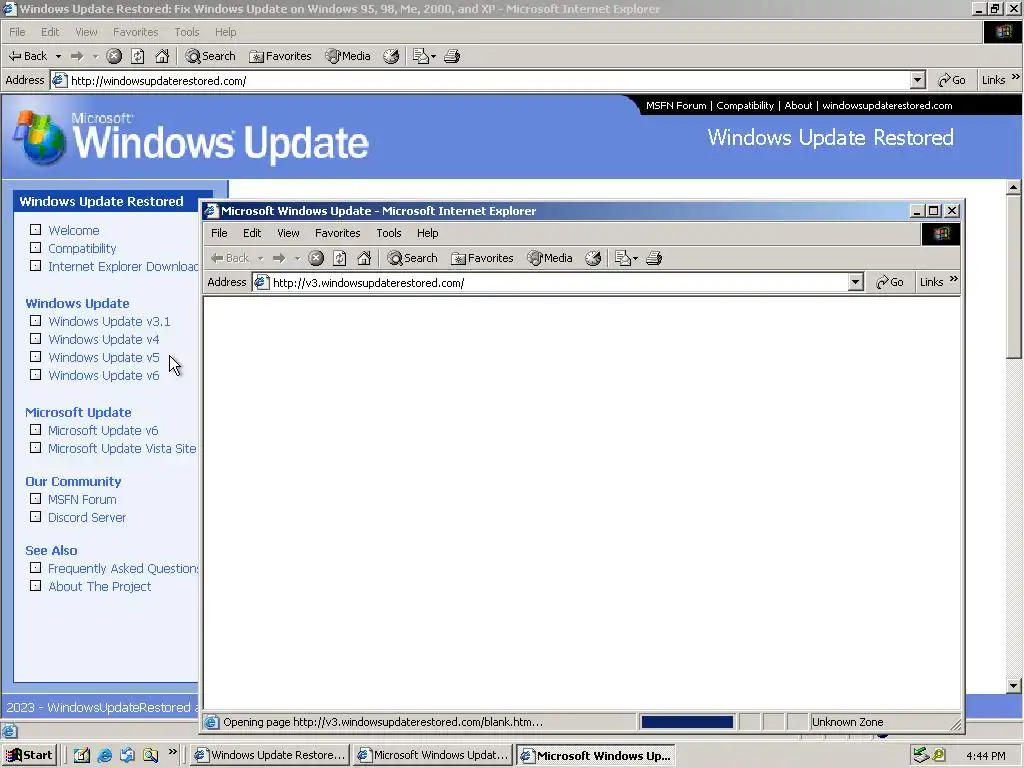Open Mail dropdown arrow in background window
The height and width of the screenshot is (768, 1024).
point(433,57)
